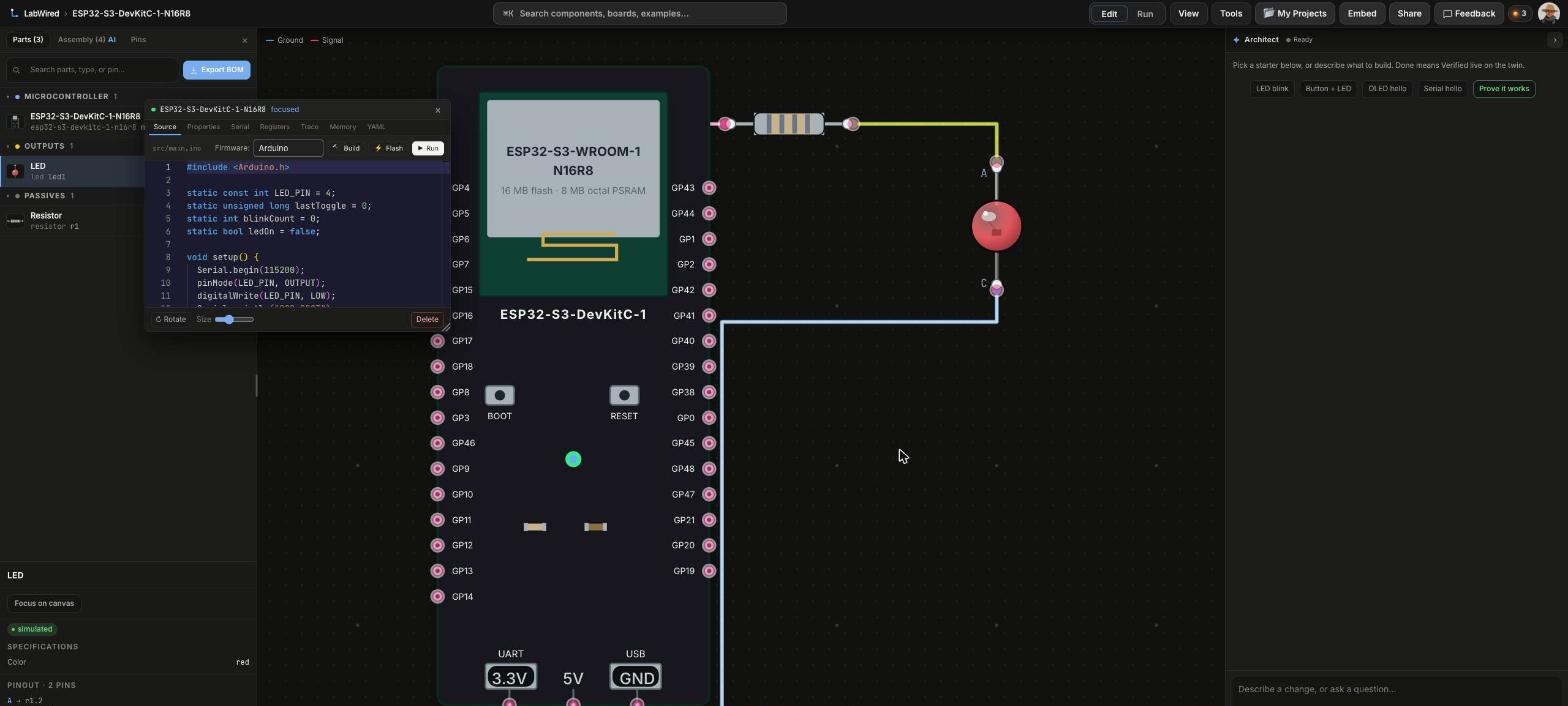Screen dimensions: 1568x706
Task: Click the LED anode A pin
Action: [996, 163]
